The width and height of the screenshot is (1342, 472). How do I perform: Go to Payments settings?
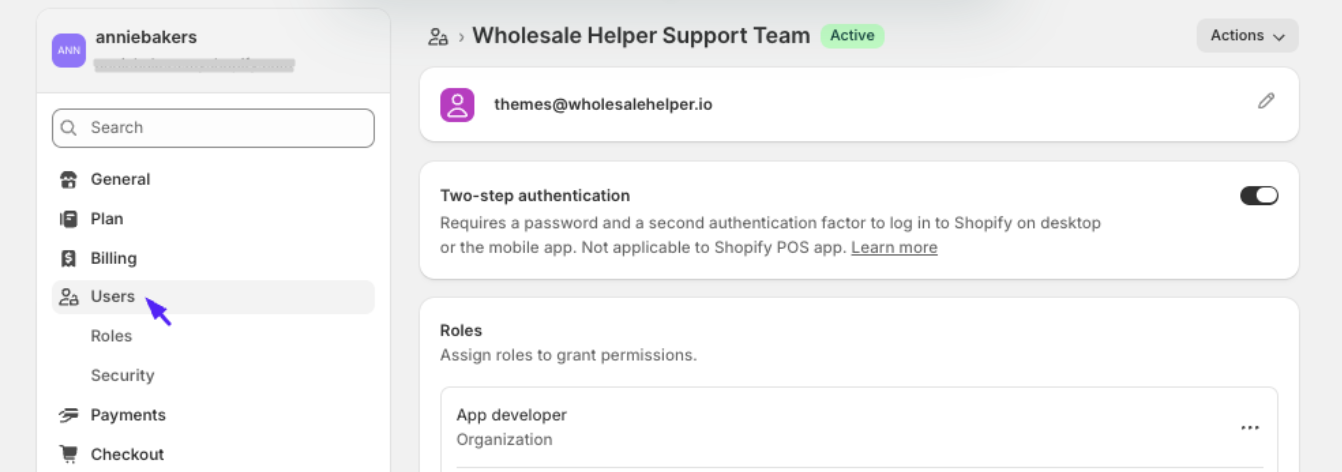click(x=128, y=415)
